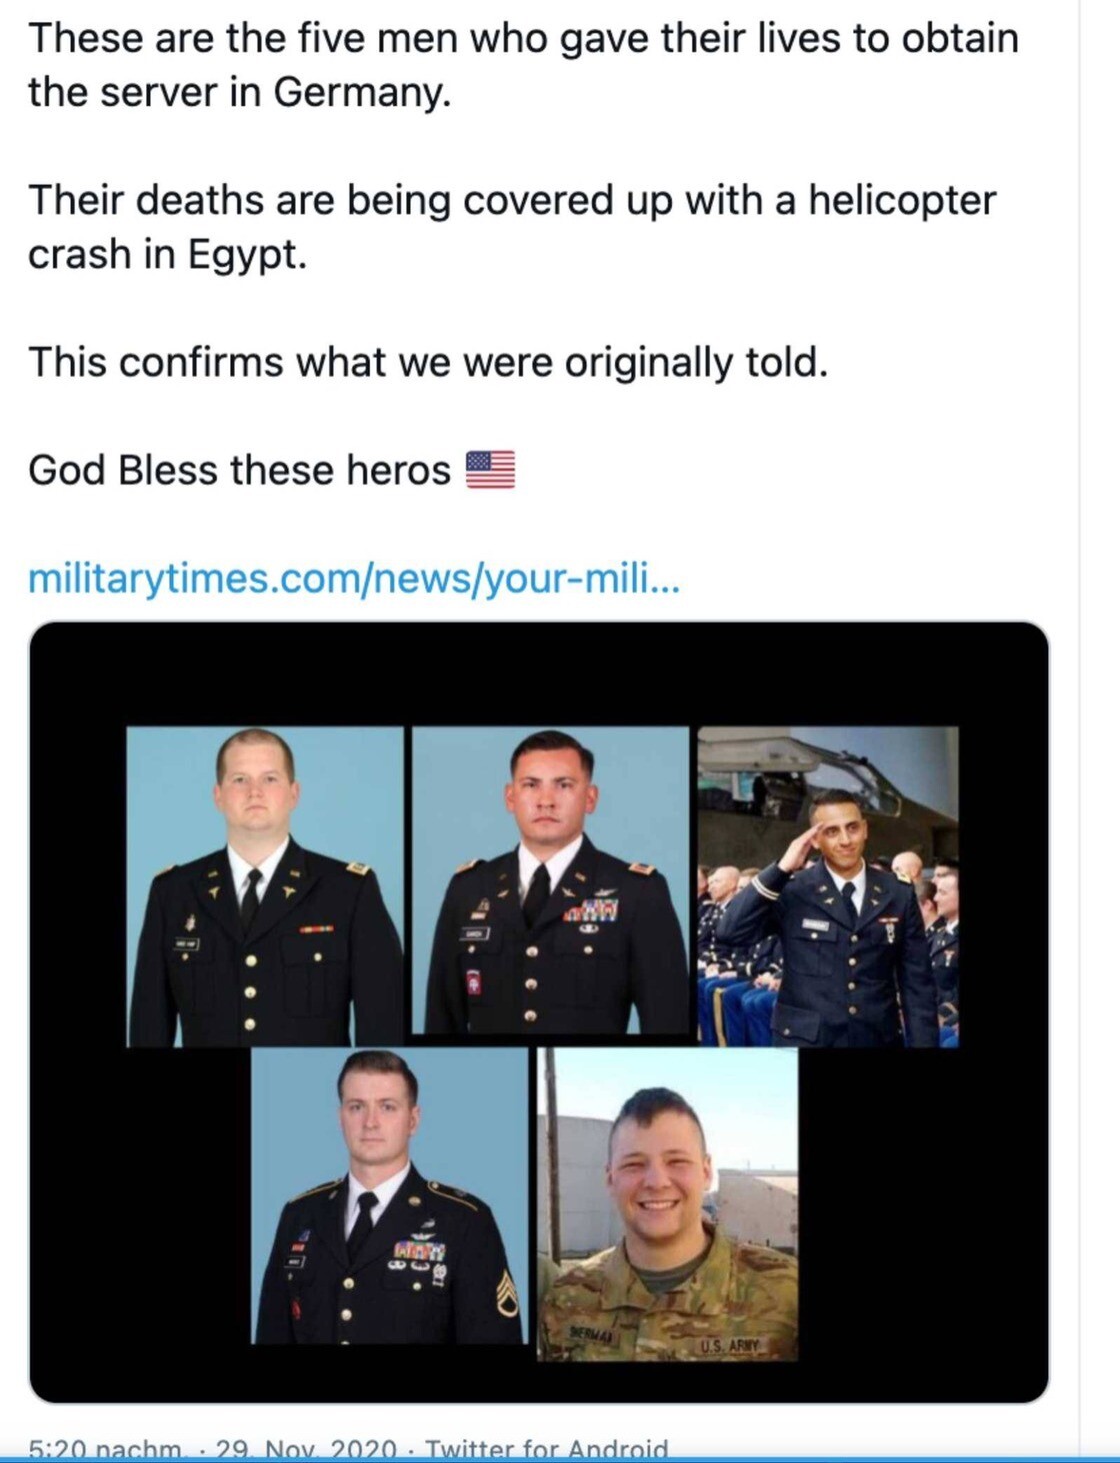The width and height of the screenshot is (1120, 1463).
Task: Click the black border of the embedded image
Action: (x=539, y=674)
